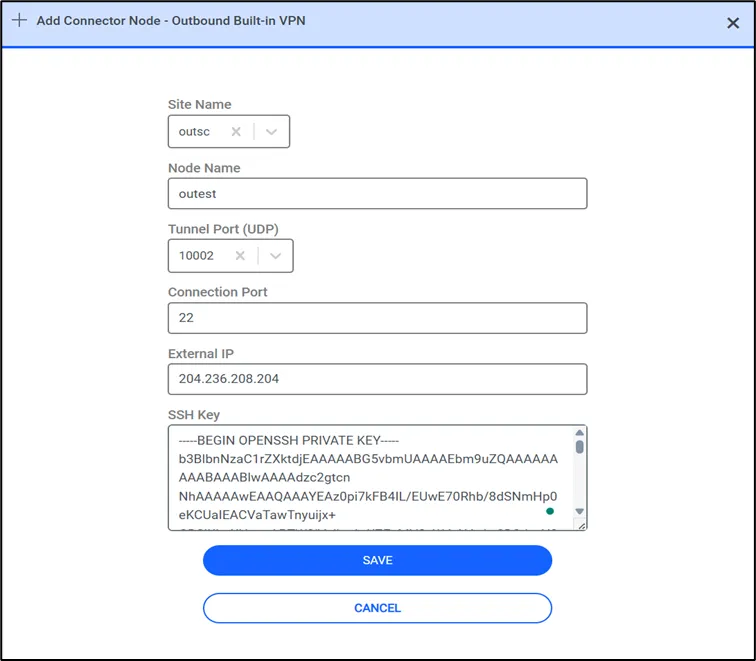
Task: Cancel adding the connector node
Action: (378, 608)
